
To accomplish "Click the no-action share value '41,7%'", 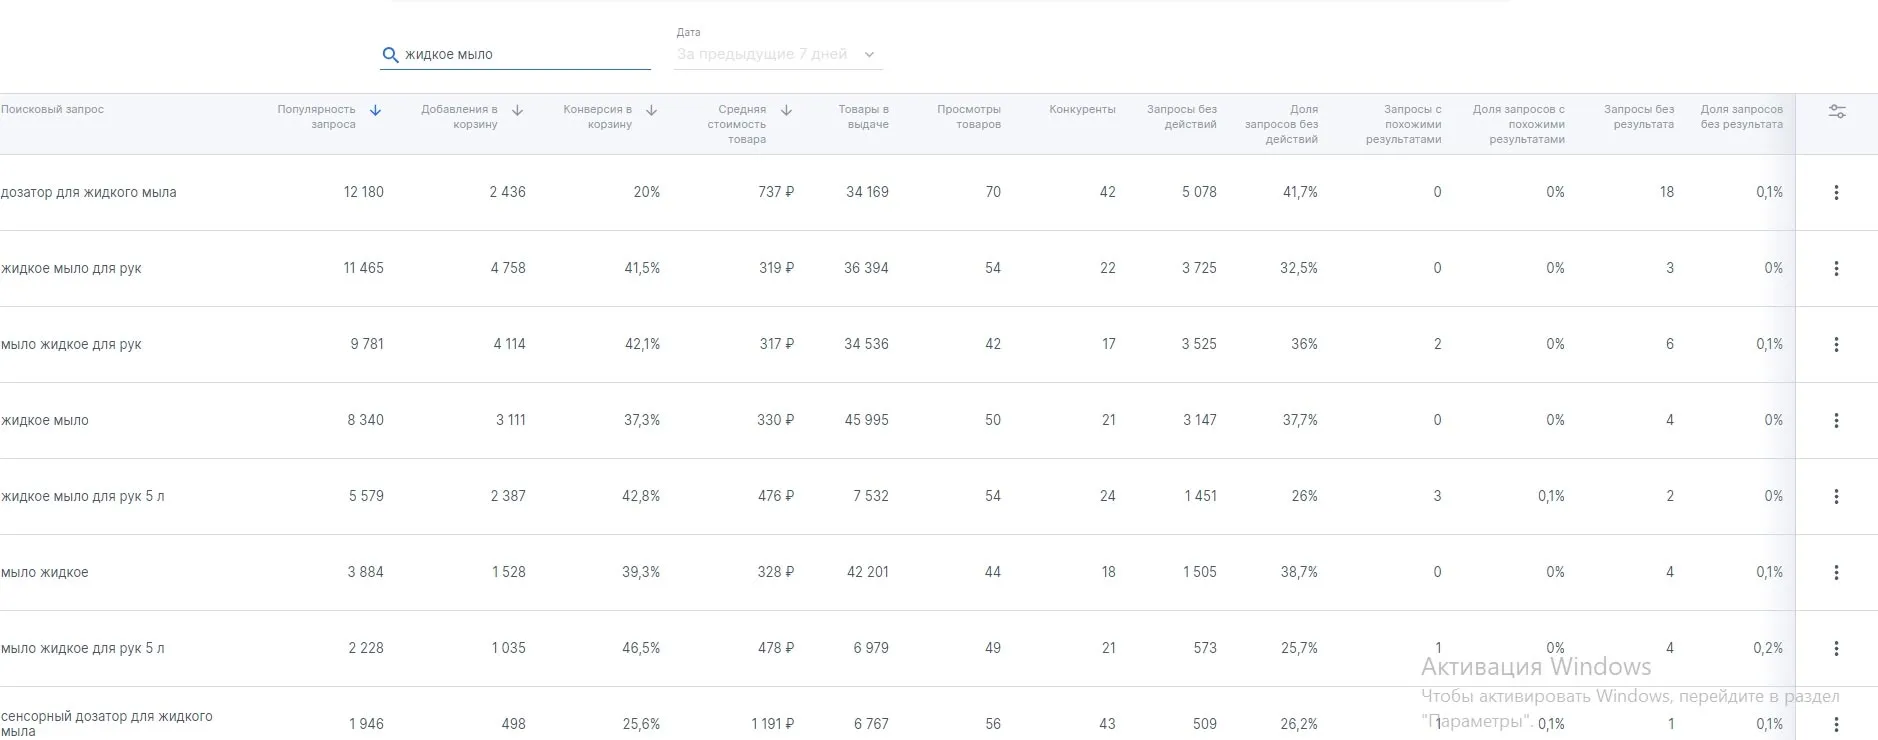I will coord(1300,192).
